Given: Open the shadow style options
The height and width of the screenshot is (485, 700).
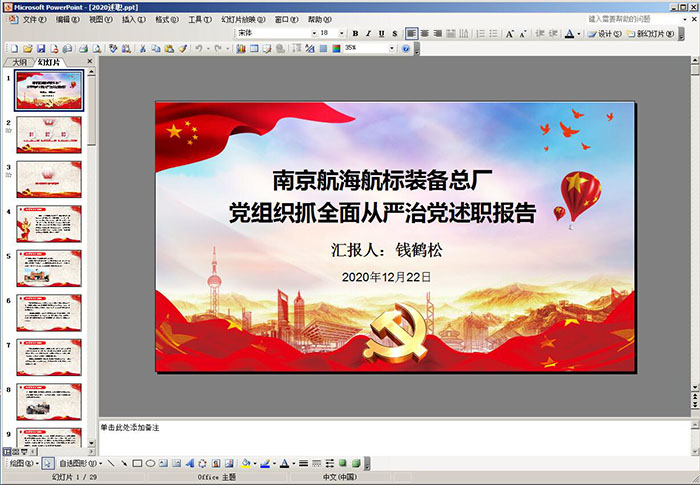Looking at the screenshot, I should coord(343,464).
